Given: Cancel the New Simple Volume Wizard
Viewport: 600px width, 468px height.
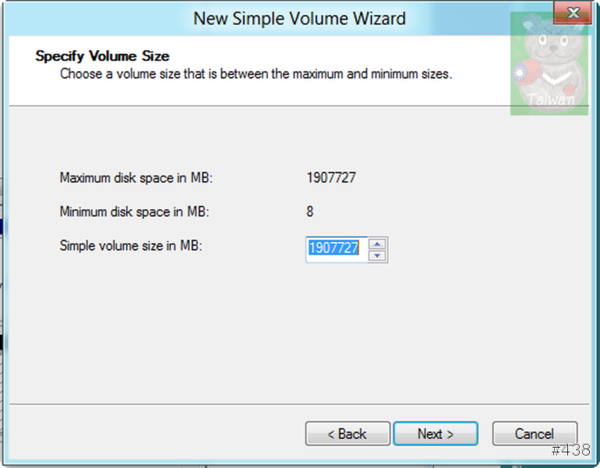Looking at the screenshot, I should 535,434.
